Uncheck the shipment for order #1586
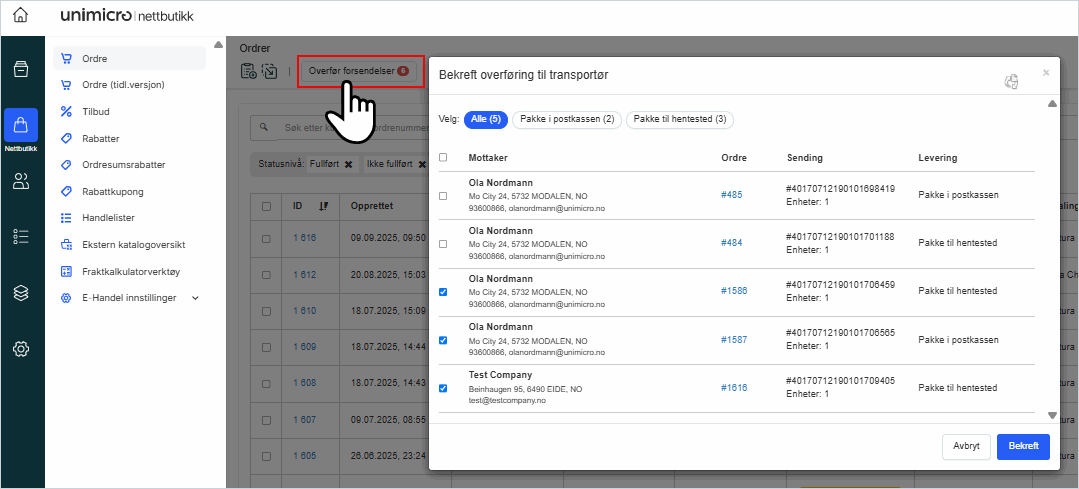1079x489 pixels. click(443, 292)
